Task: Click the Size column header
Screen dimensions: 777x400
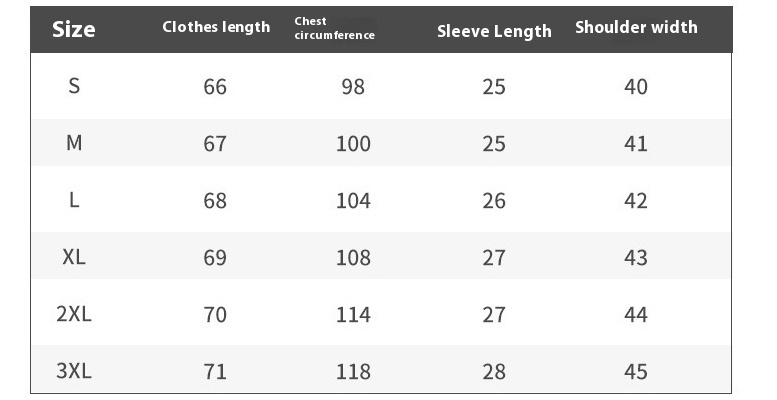Action: pyautogui.click(x=74, y=29)
